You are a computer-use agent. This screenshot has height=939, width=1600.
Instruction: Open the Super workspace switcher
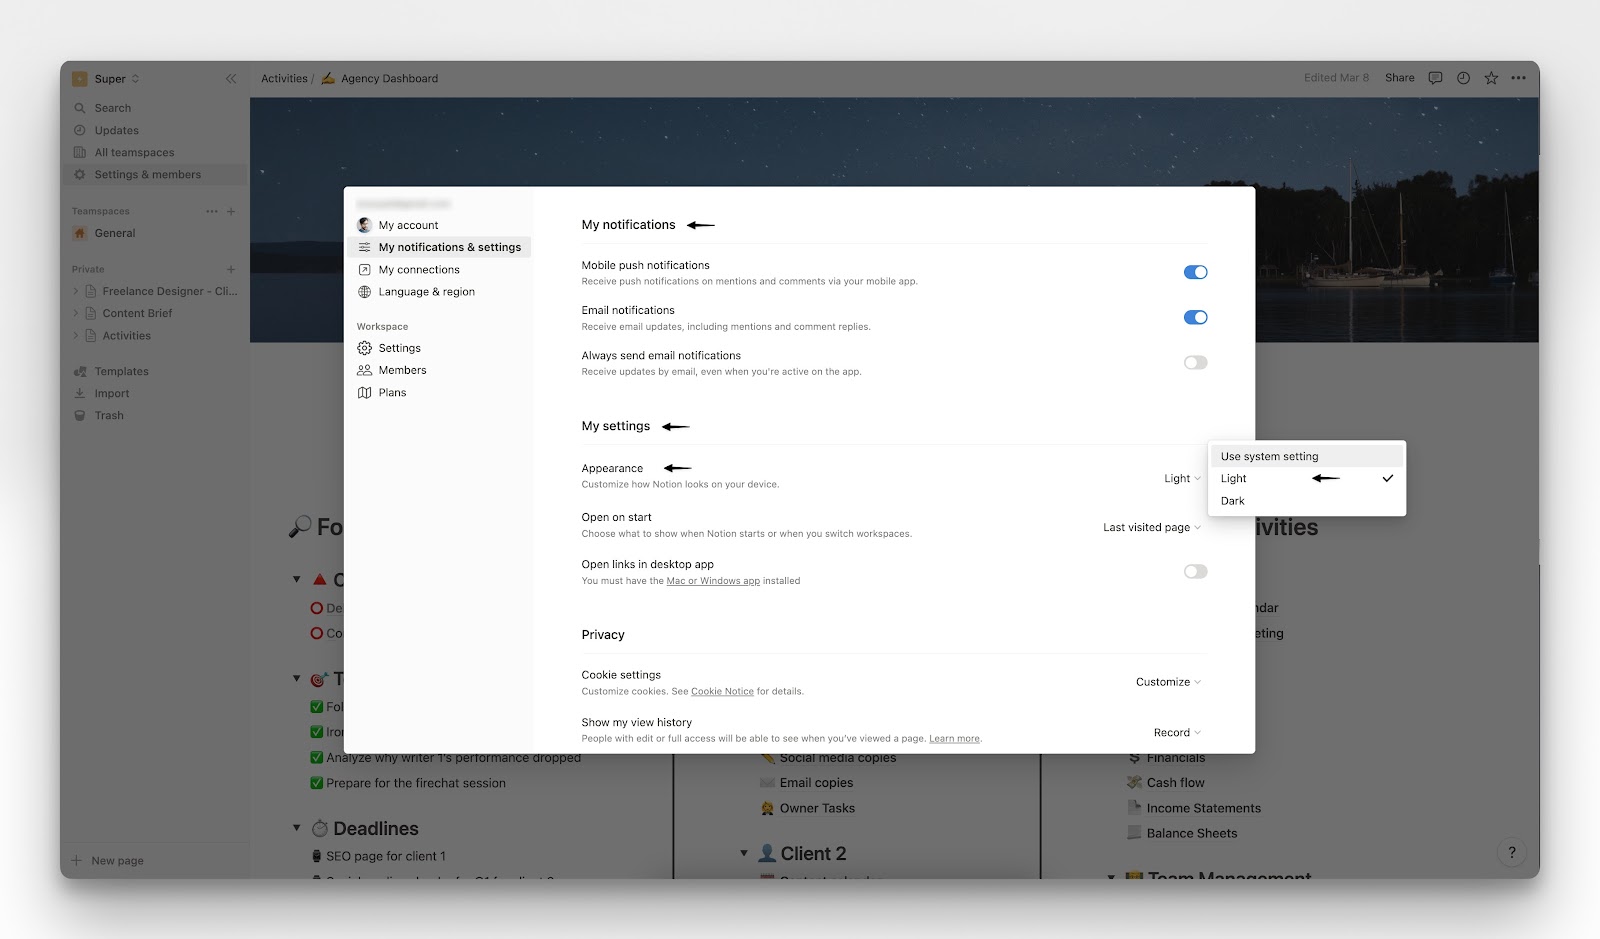[x=106, y=79]
